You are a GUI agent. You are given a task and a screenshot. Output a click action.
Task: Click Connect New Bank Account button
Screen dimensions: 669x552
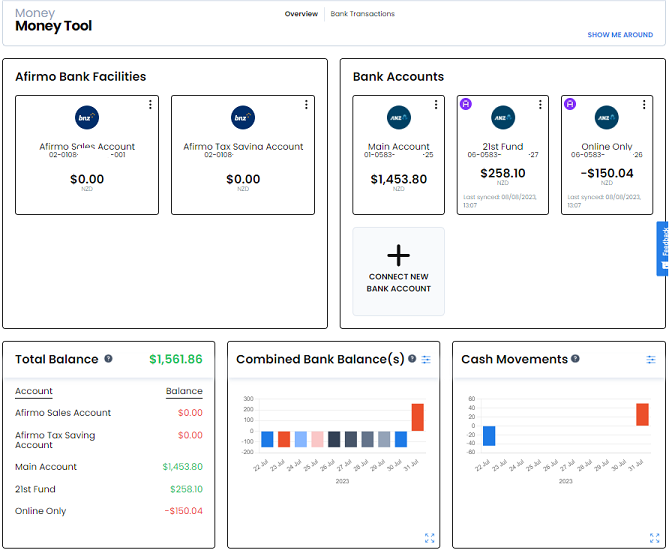coord(398,271)
